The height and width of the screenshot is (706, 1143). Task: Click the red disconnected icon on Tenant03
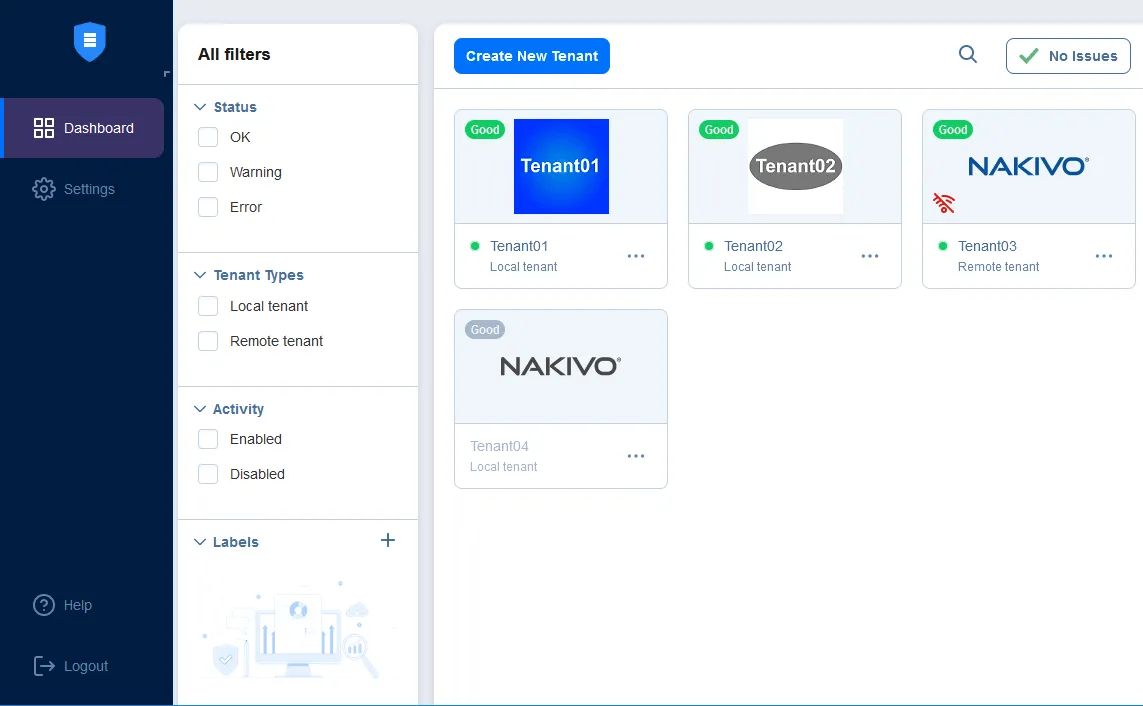(x=944, y=204)
